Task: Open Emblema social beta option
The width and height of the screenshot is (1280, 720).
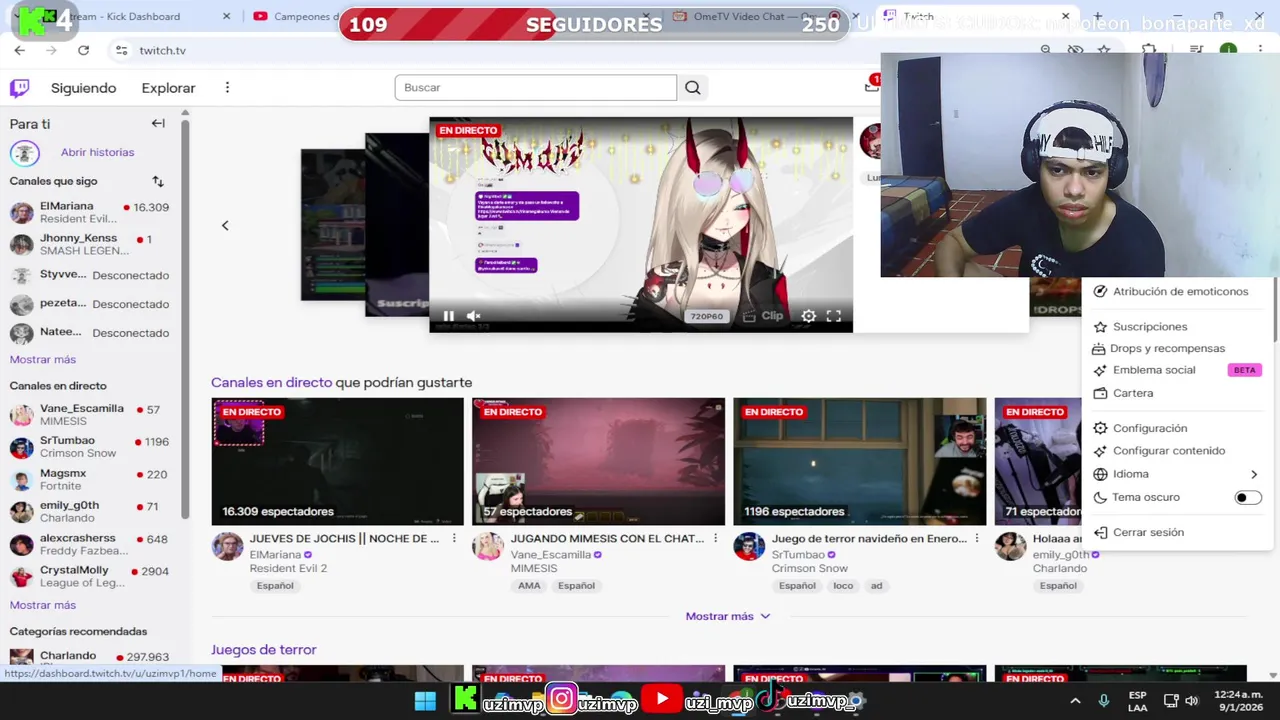Action: pyautogui.click(x=1176, y=370)
